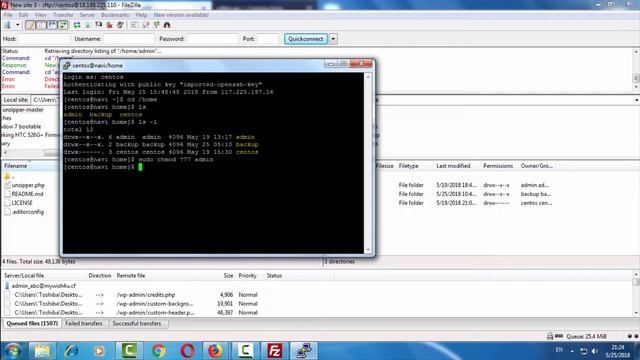Click the PuTTY taskbar icon
Viewport: 640px width, 360px height.
303,351
